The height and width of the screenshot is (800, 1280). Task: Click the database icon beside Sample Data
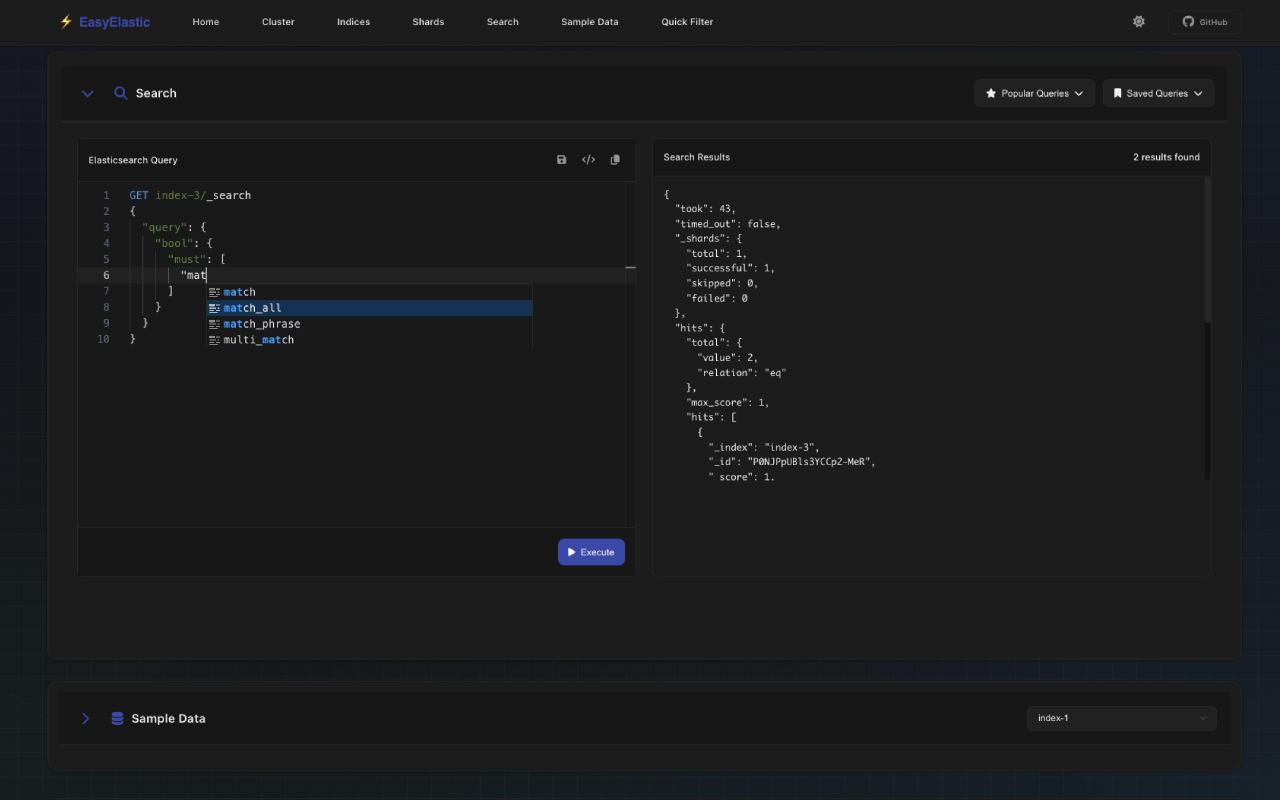[x=117, y=718]
